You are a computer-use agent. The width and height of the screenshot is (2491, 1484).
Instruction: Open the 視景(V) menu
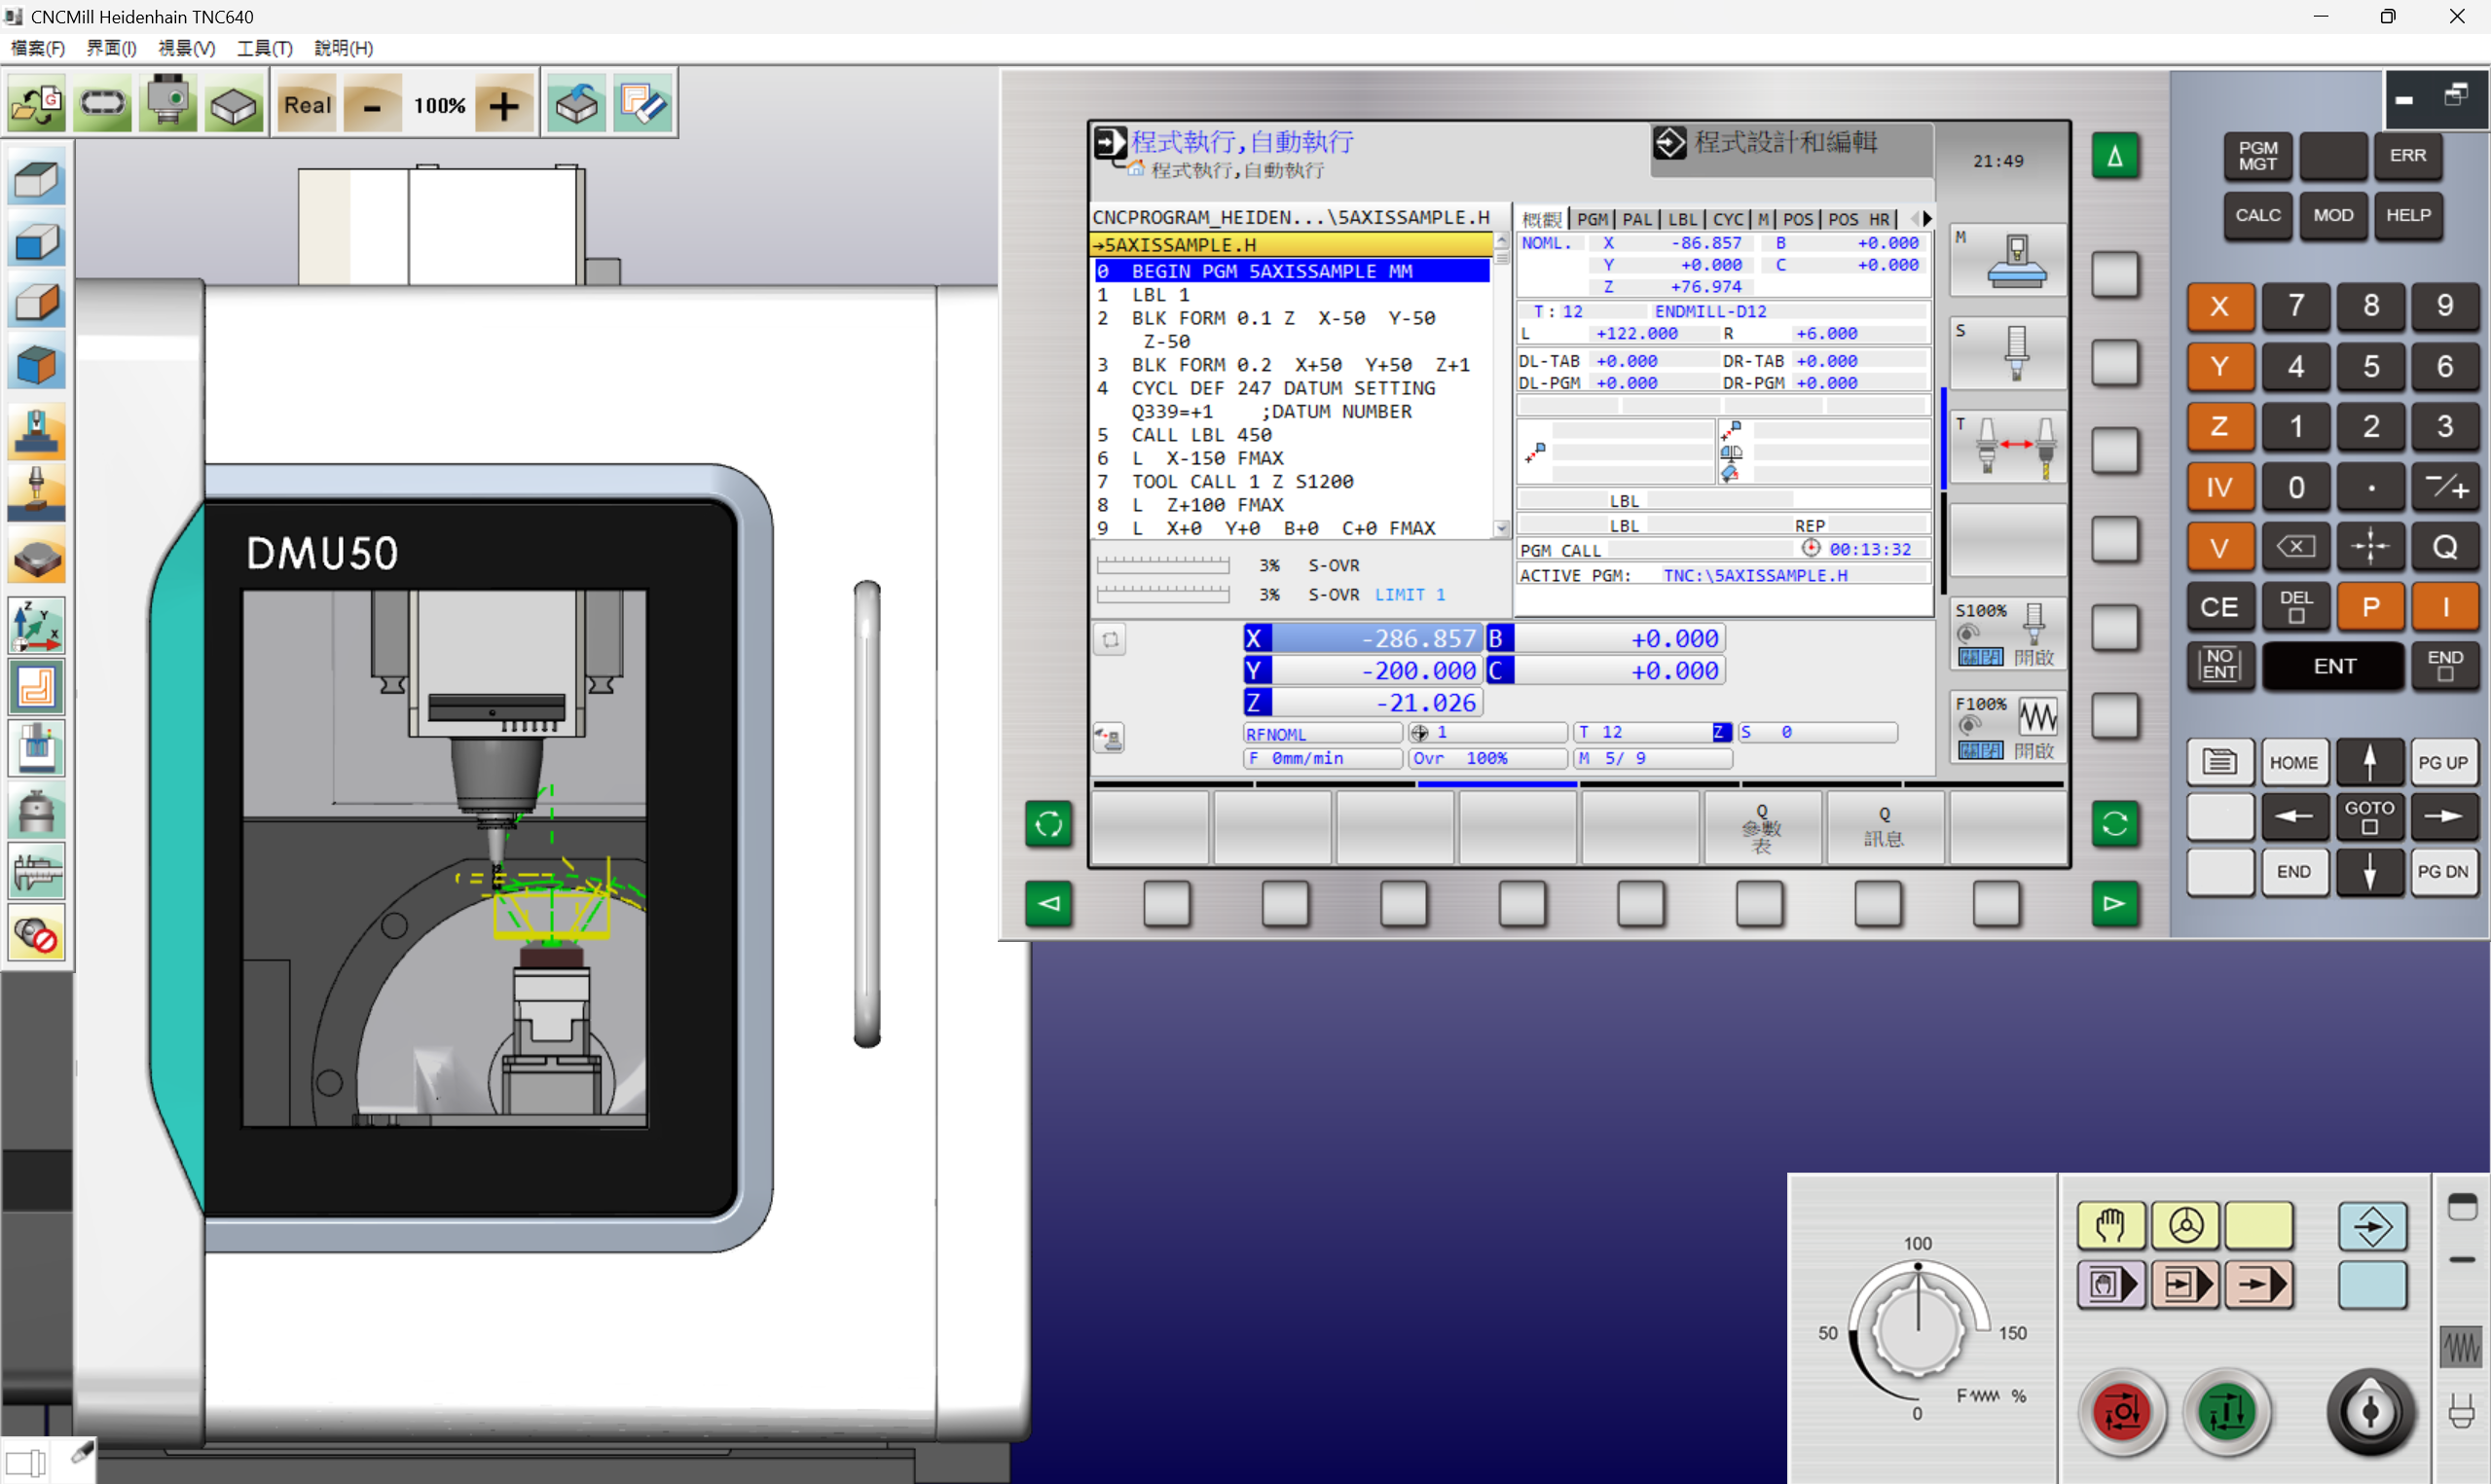click(x=187, y=48)
